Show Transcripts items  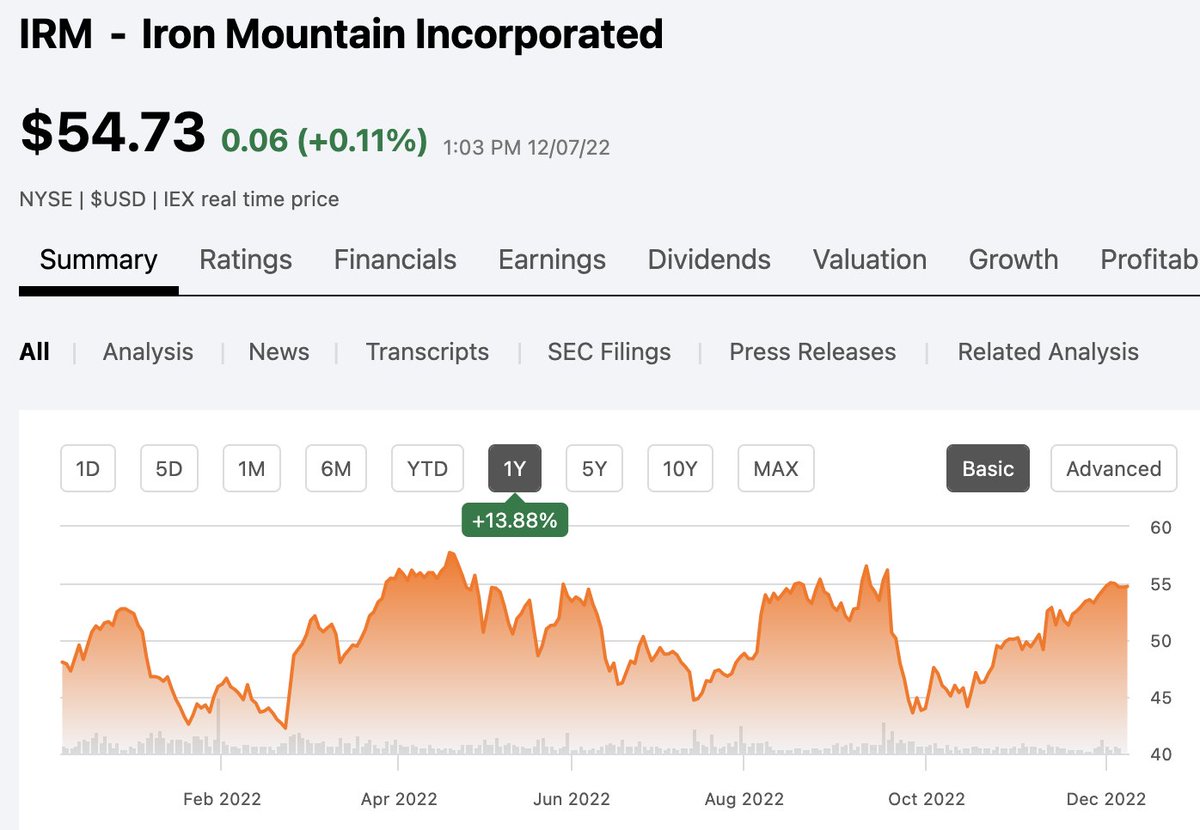[427, 352]
